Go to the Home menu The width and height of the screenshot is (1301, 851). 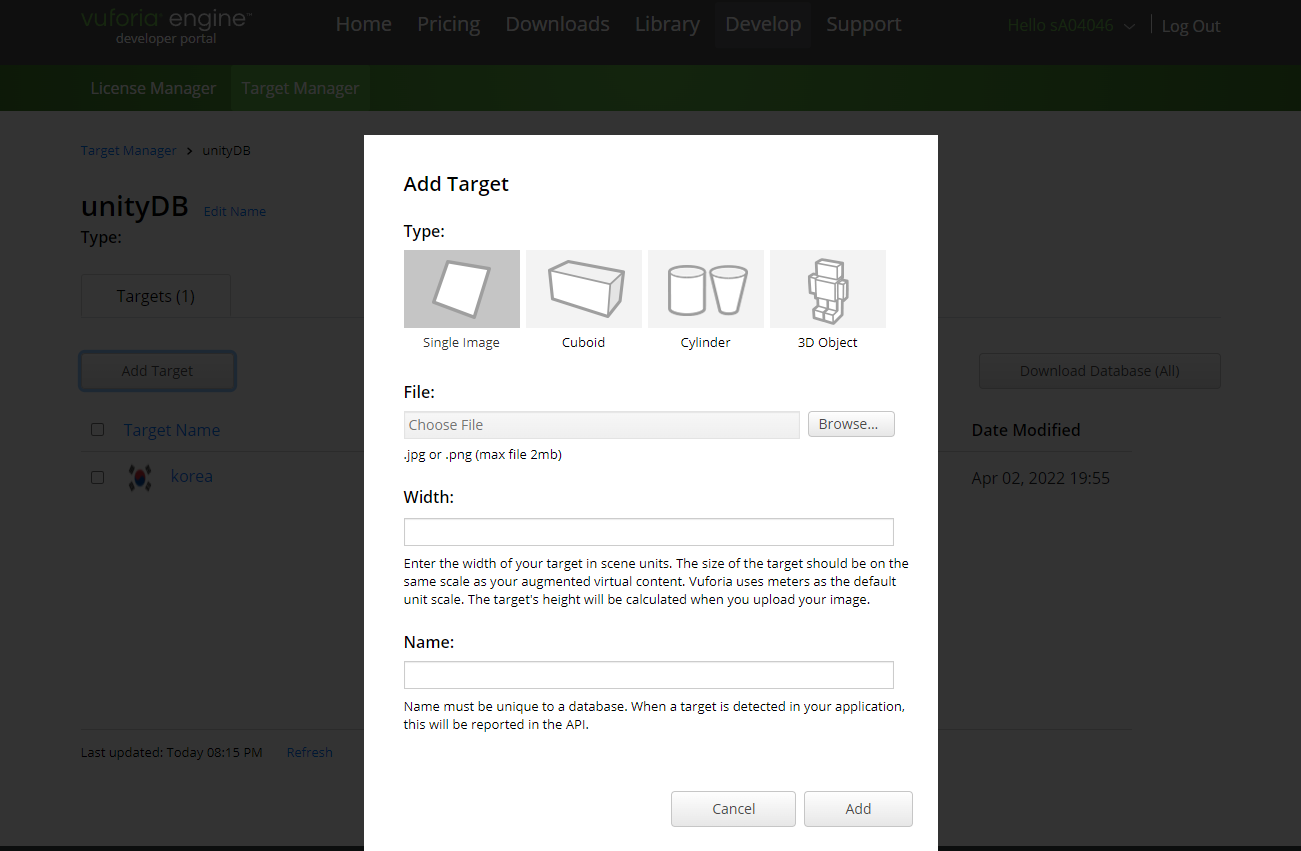pos(363,24)
